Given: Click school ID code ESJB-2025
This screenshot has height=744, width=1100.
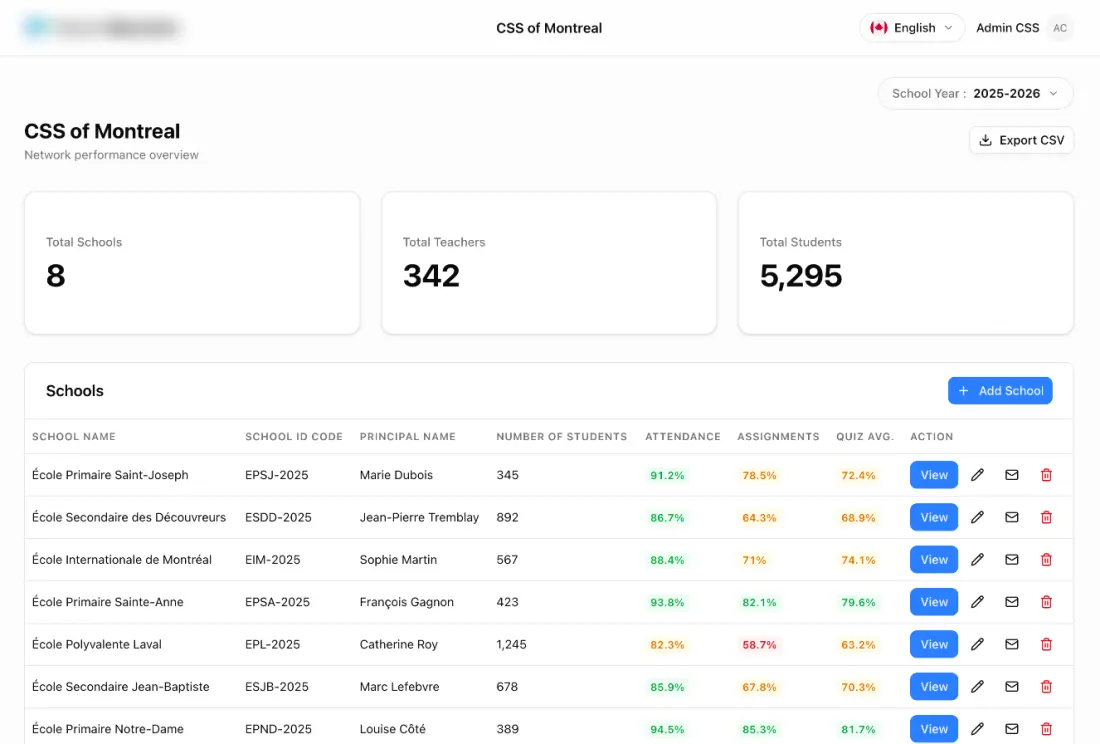Looking at the screenshot, I should coord(276,686).
